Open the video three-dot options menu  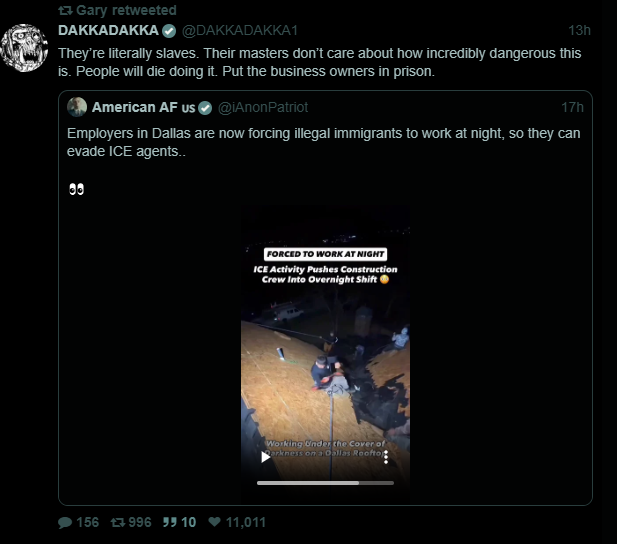386,457
